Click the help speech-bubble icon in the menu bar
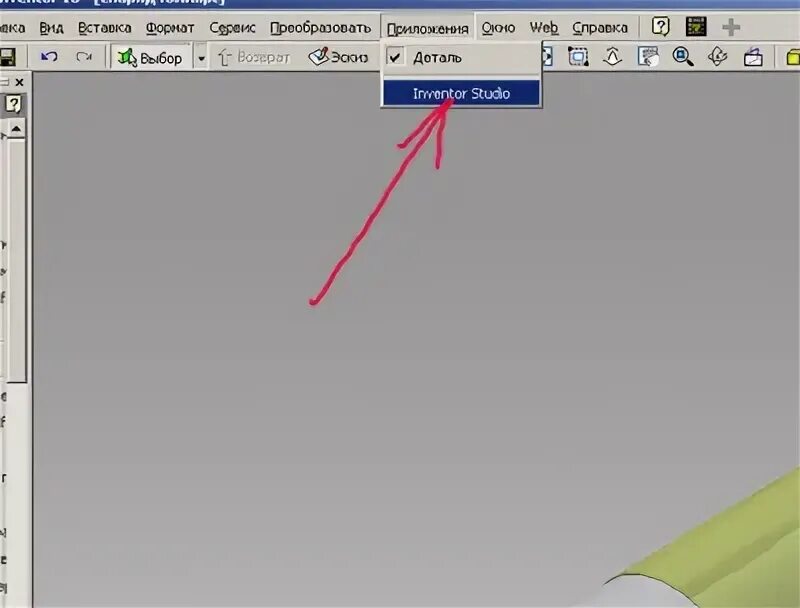The width and height of the screenshot is (800, 608). pyautogui.click(x=660, y=27)
